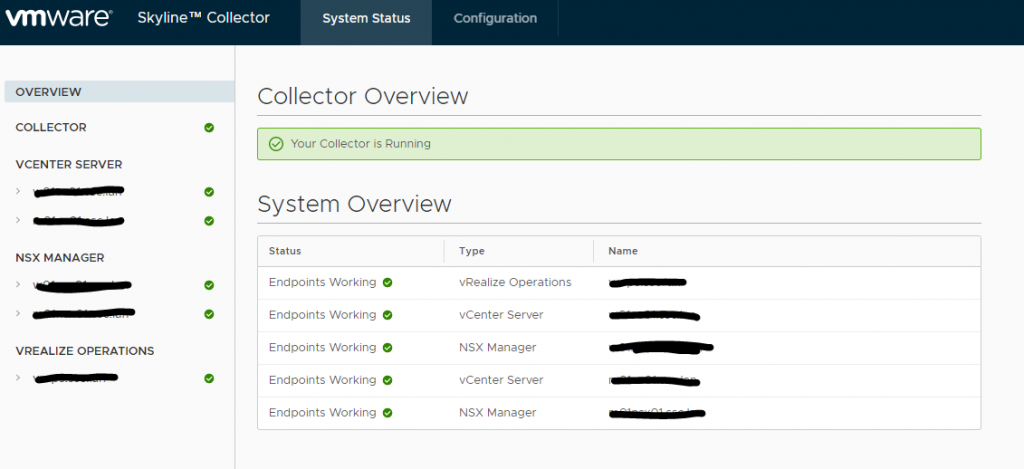Select COLLECTOR in the sidebar
The image size is (1024, 469).
point(51,127)
